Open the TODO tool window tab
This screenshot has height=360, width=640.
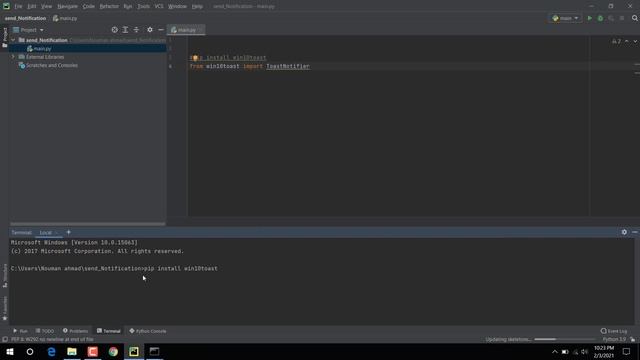[44, 331]
